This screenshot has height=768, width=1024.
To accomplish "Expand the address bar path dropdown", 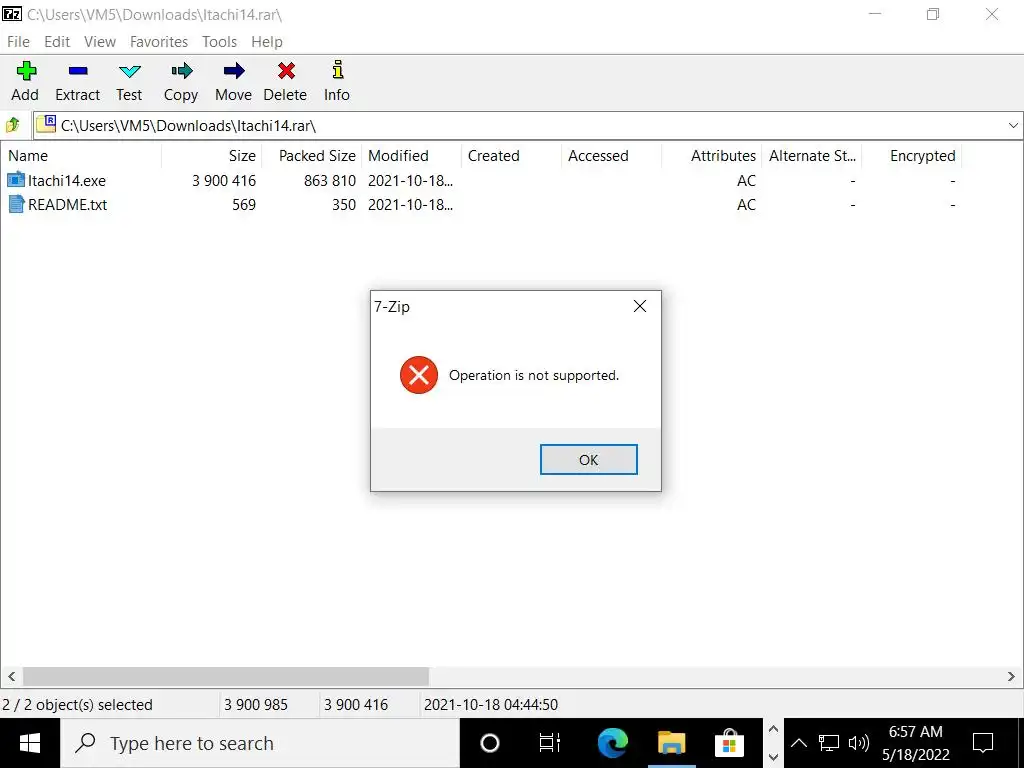I will pos(1013,125).
